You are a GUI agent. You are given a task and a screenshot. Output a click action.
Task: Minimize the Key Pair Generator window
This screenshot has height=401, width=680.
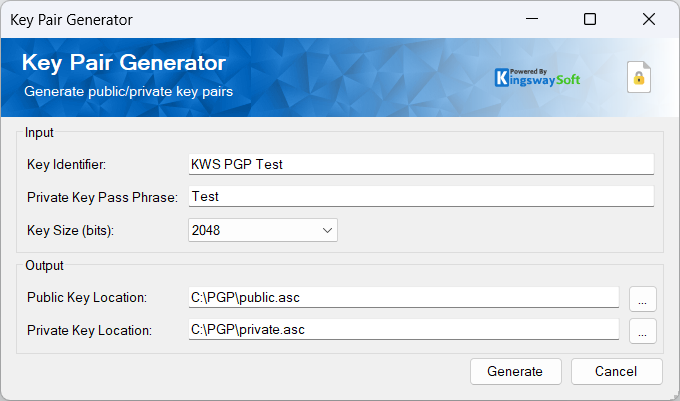click(x=532, y=19)
